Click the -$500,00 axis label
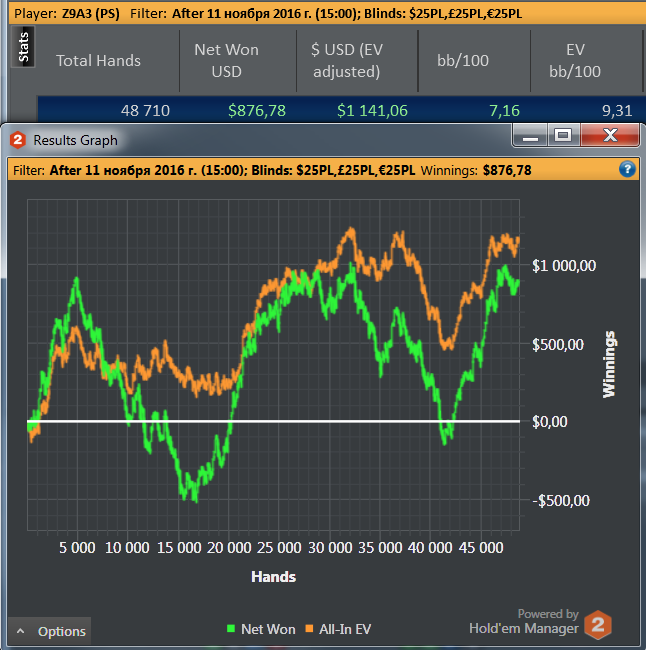The width and height of the screenshot is (646, 650). pyautogui.click(x=561, y=500)
